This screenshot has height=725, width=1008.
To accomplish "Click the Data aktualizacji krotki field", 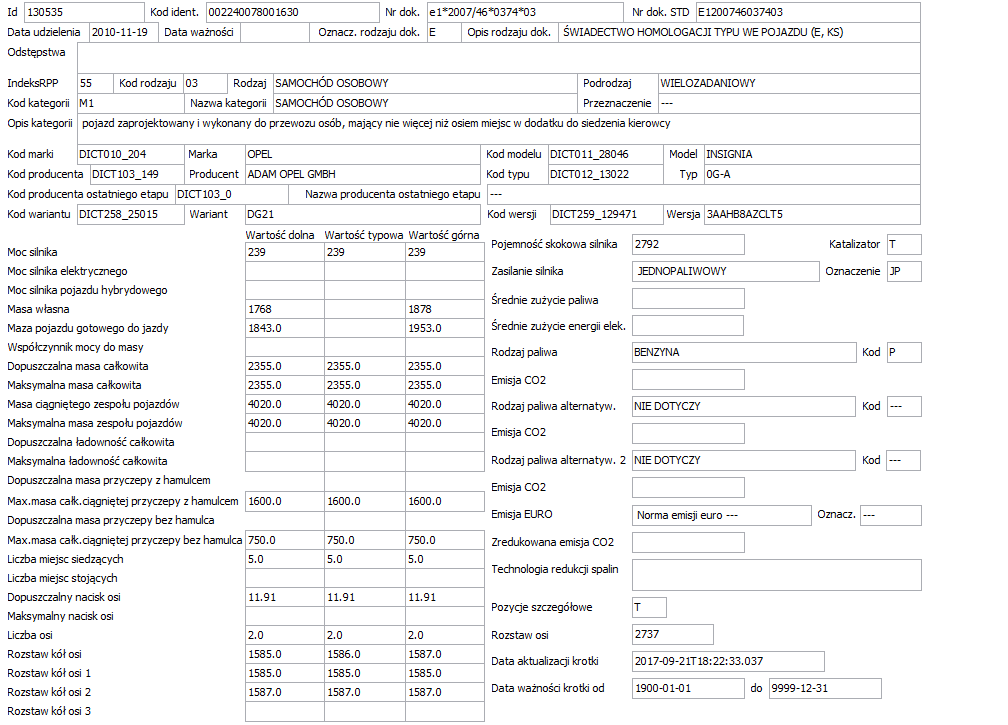I will [728, 661].
